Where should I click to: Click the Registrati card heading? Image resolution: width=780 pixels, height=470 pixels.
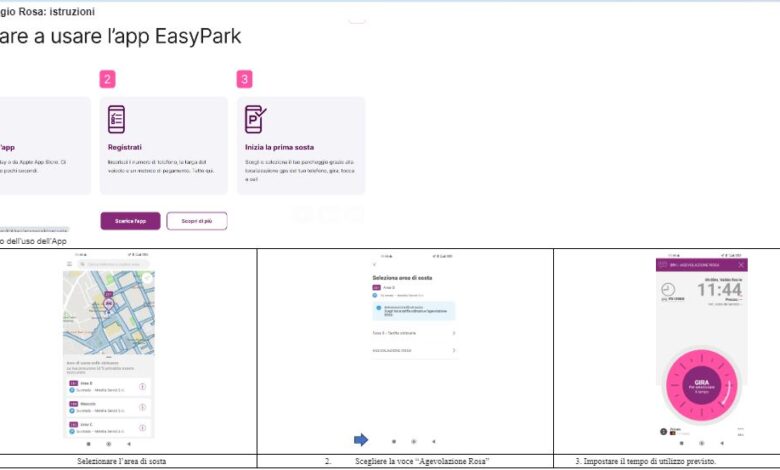tap(124, 146)
